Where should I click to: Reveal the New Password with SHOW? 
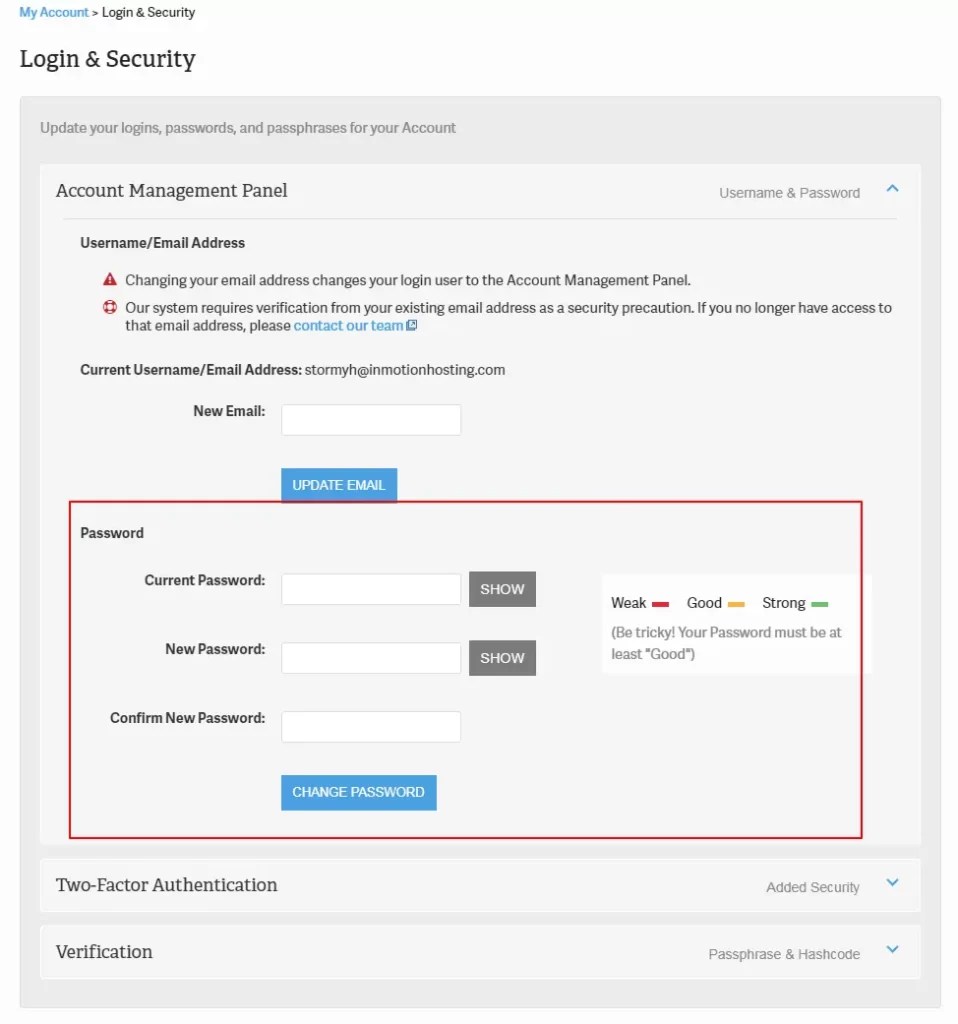[502, 658]
